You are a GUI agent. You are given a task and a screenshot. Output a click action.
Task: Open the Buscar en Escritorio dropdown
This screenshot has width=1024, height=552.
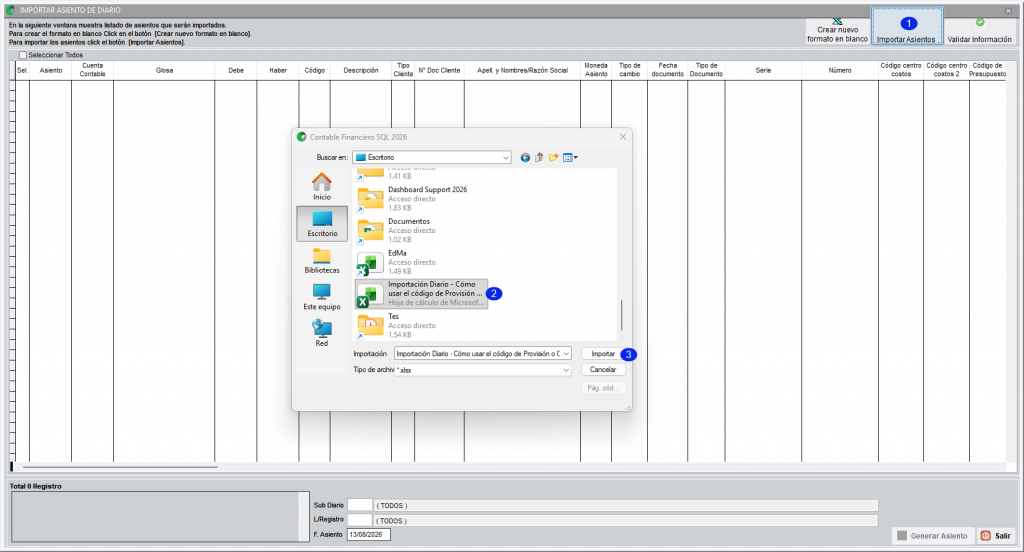505,157
